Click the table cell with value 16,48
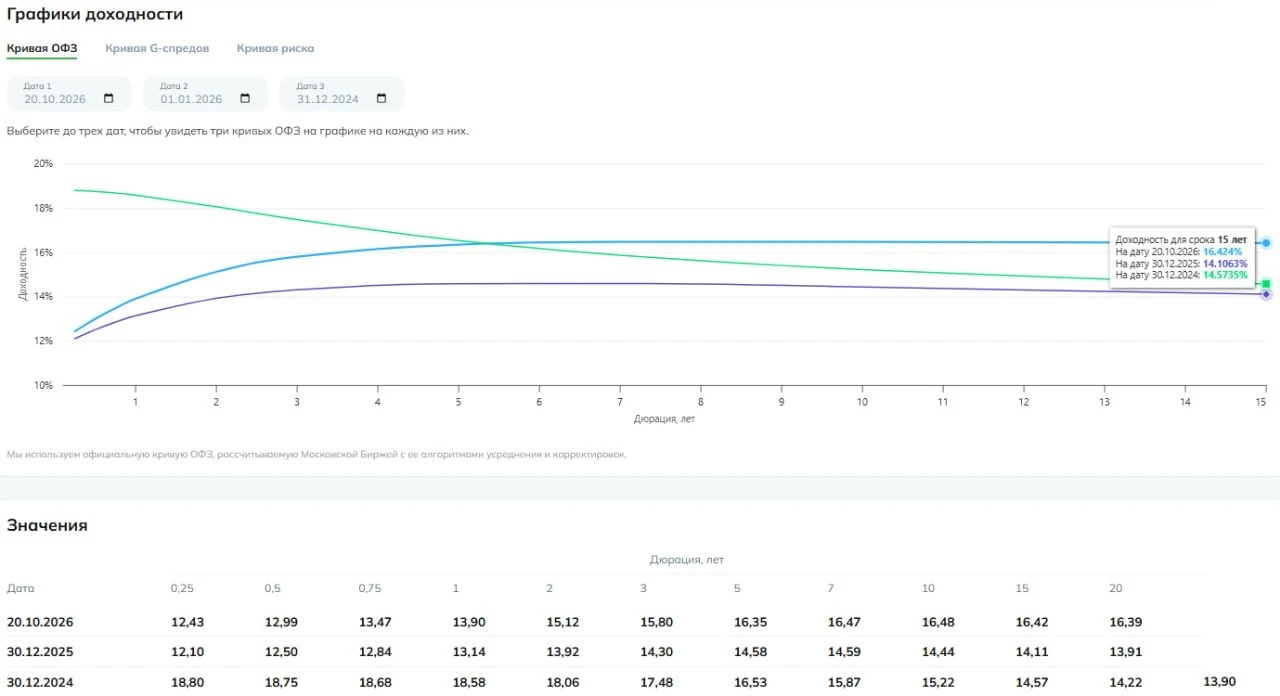This screenshot has width=1280, height=696. 938,622
